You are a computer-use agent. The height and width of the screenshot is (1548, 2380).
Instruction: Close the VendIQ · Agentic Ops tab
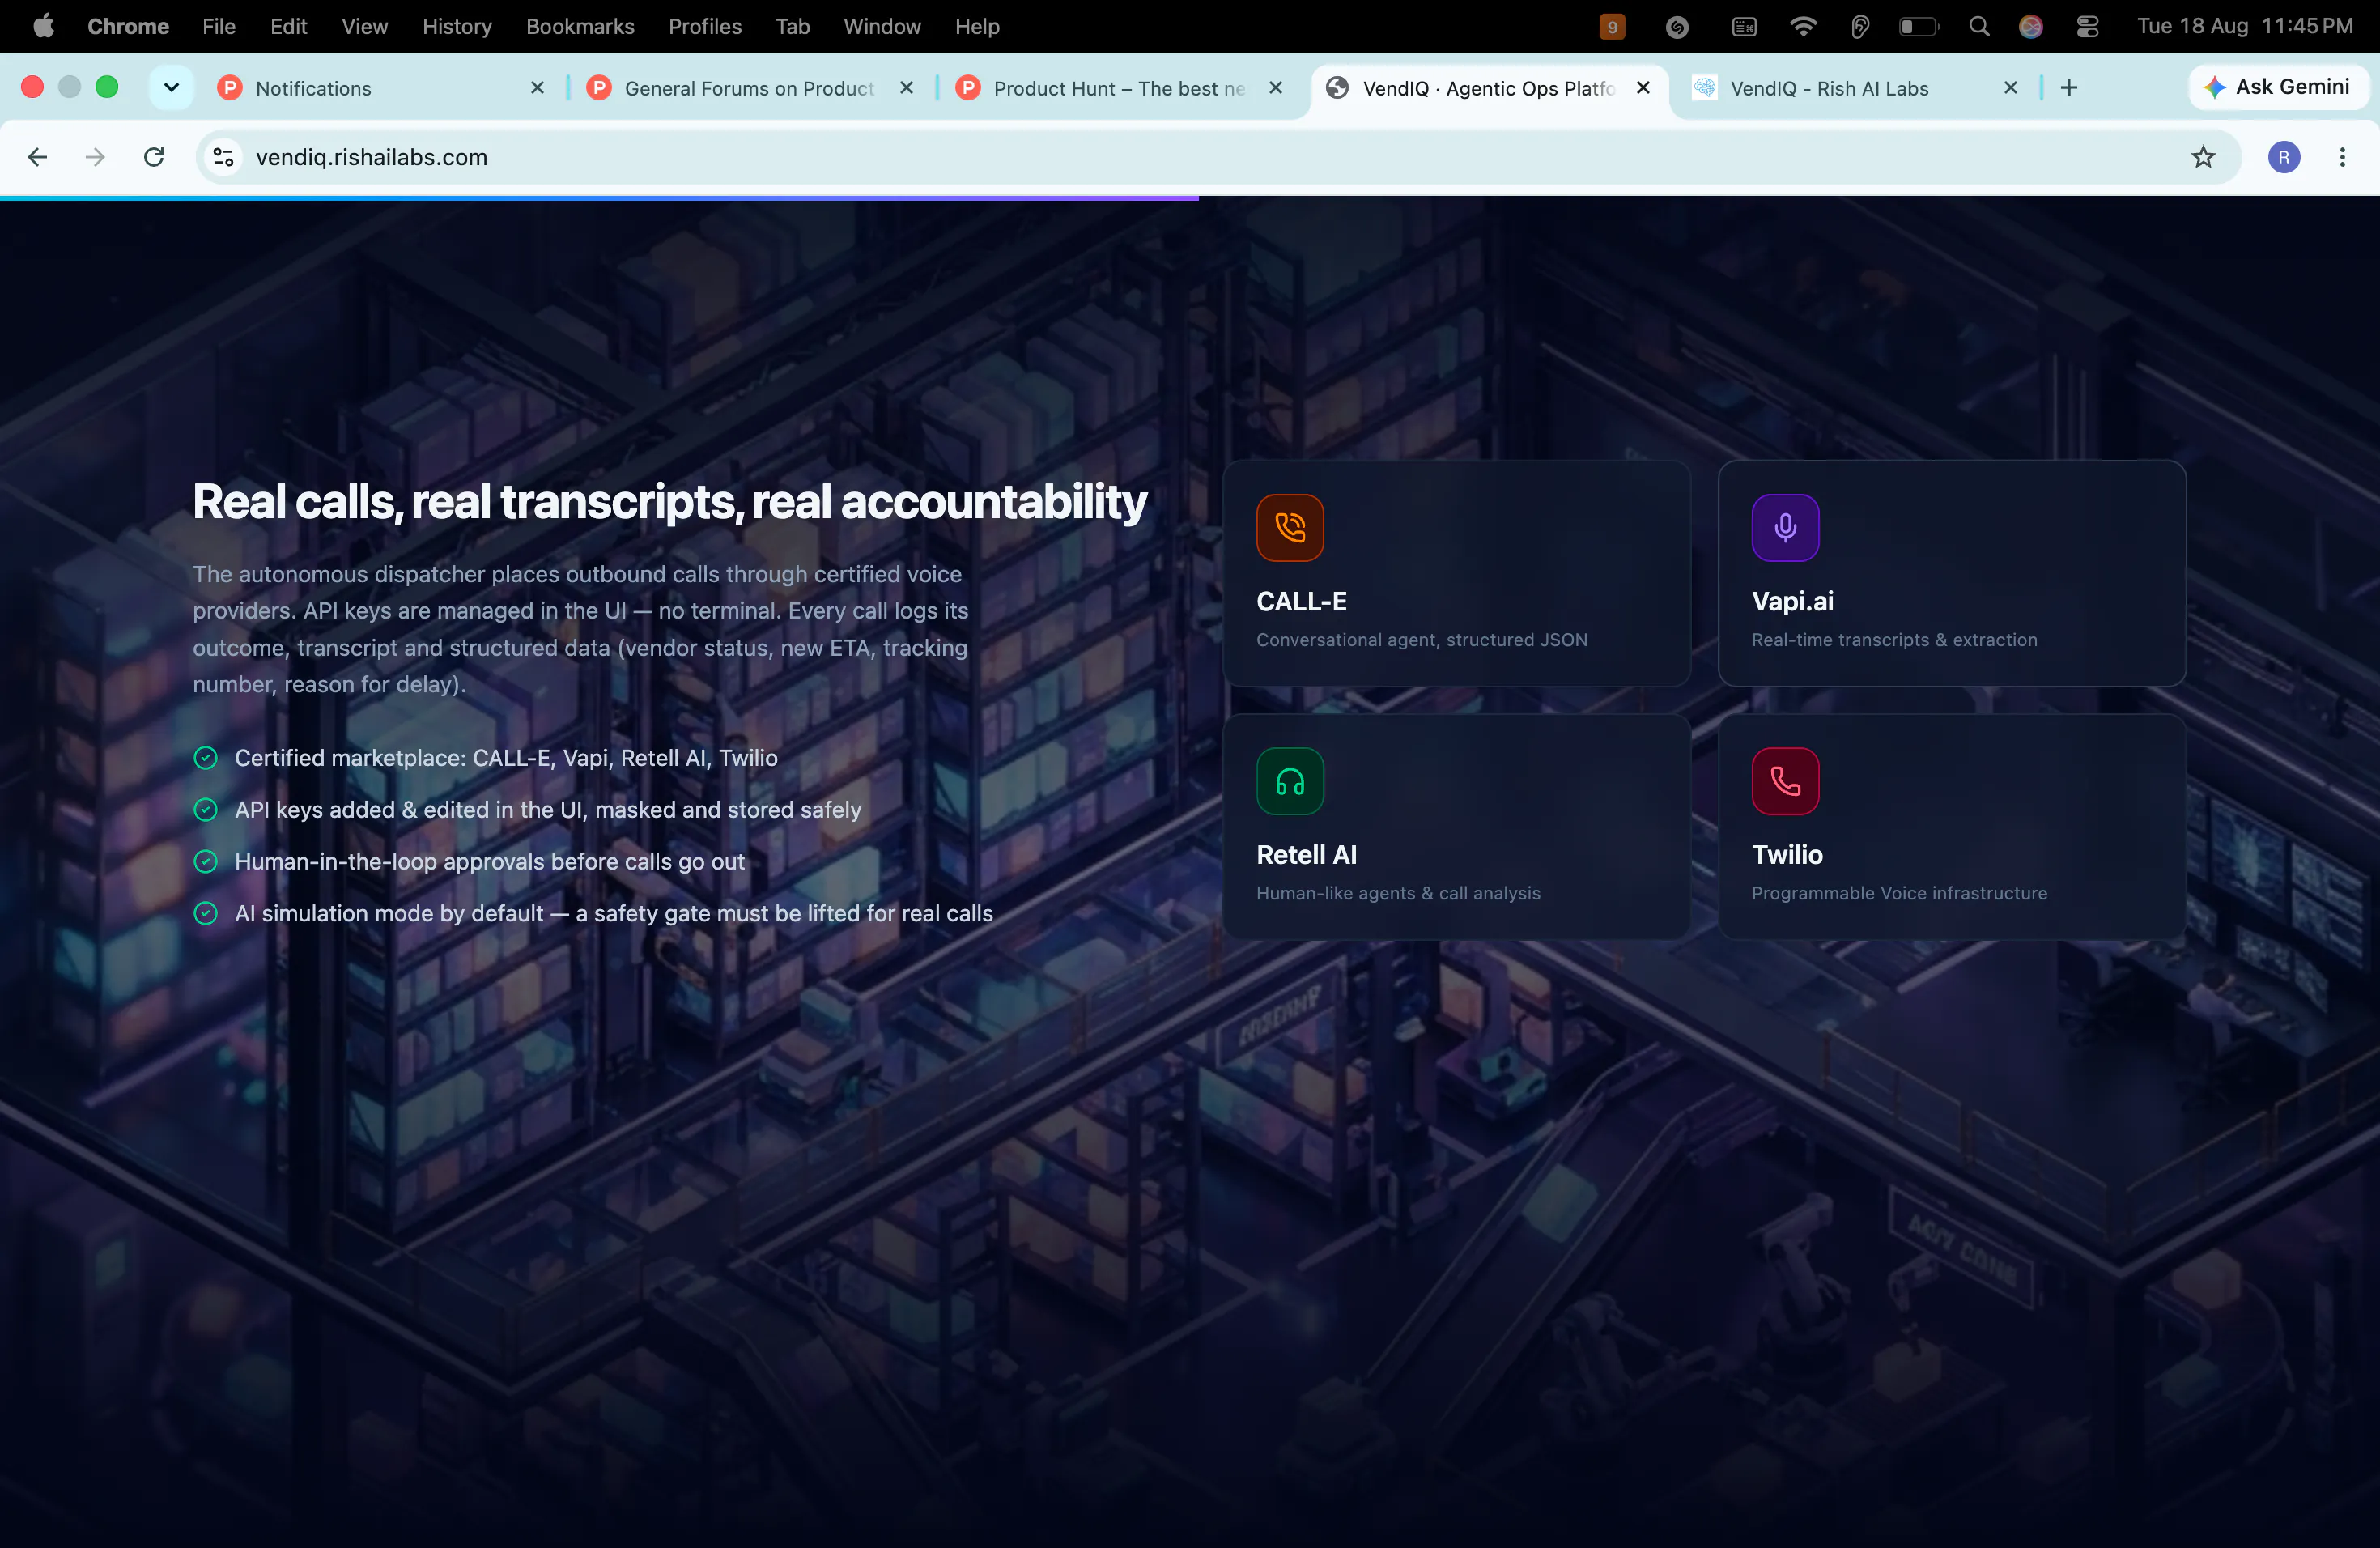pos(1643,88)
